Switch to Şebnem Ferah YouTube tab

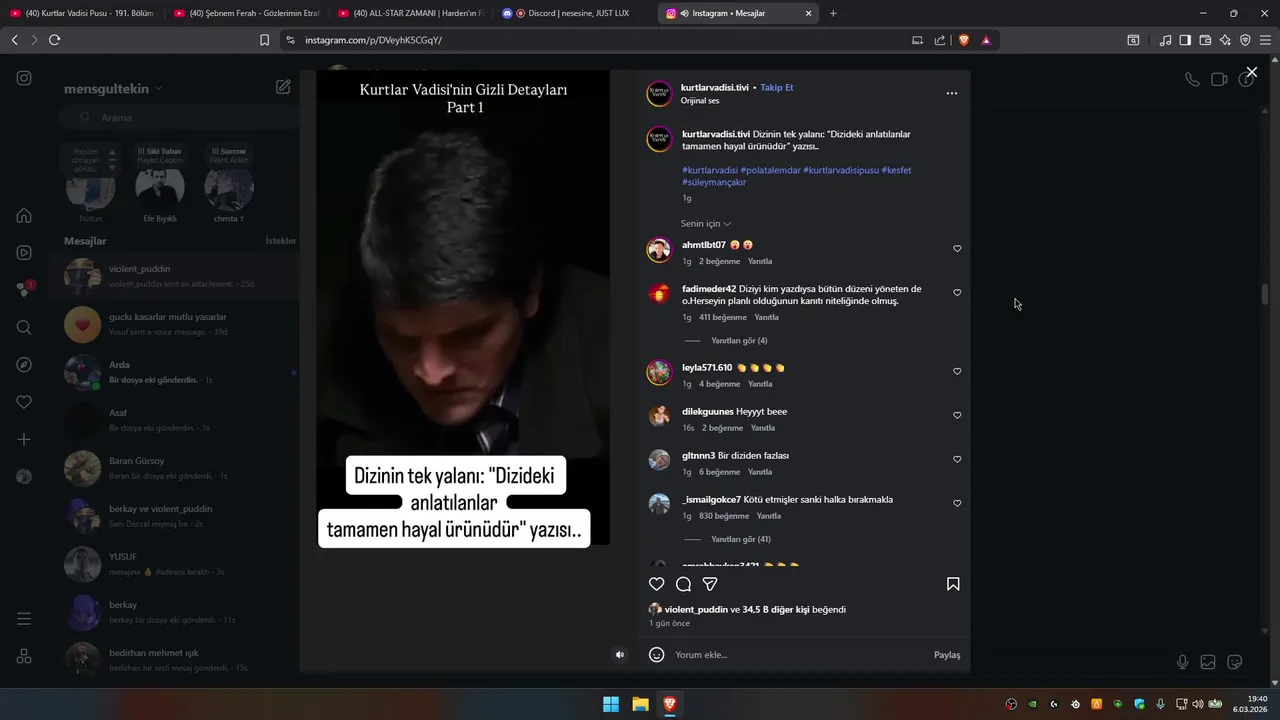click(x=246, y=13)
